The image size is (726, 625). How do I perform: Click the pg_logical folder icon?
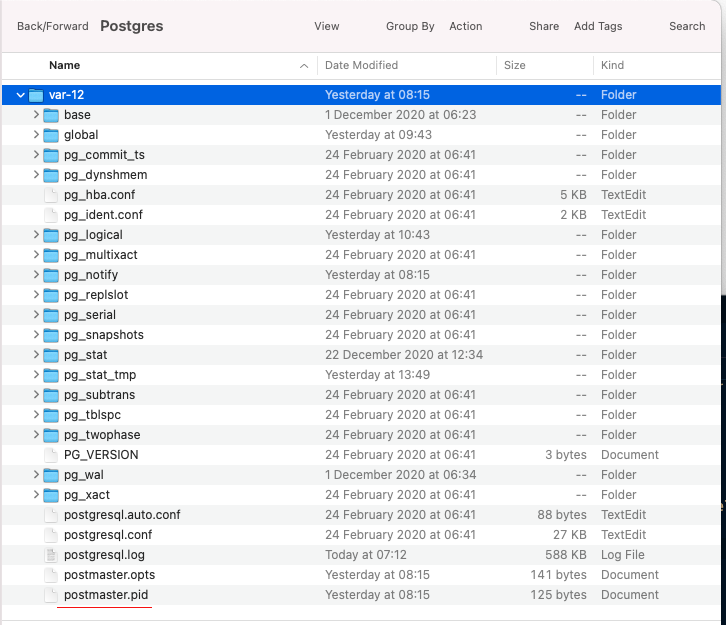(x=51, y=235)
